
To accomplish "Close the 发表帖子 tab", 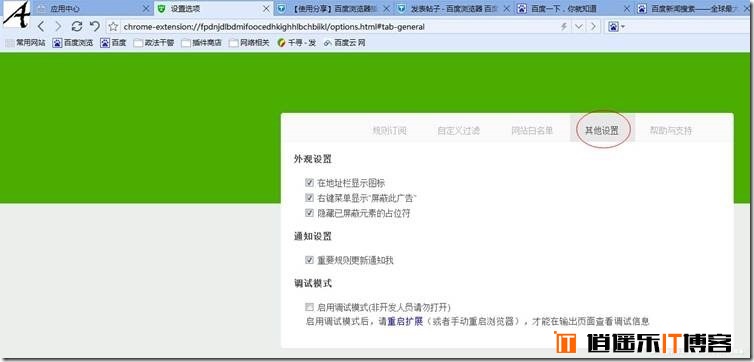I will tap(506, 9).
